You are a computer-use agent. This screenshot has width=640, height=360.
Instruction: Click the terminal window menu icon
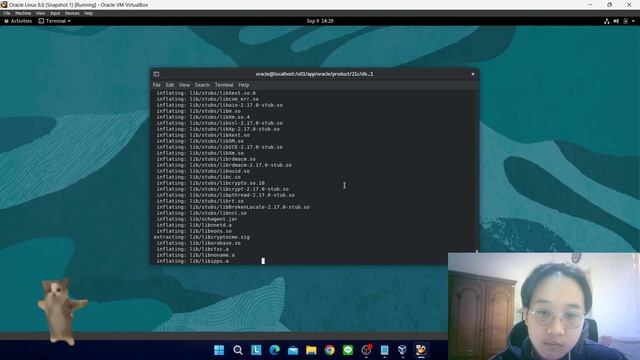[156, 74]
